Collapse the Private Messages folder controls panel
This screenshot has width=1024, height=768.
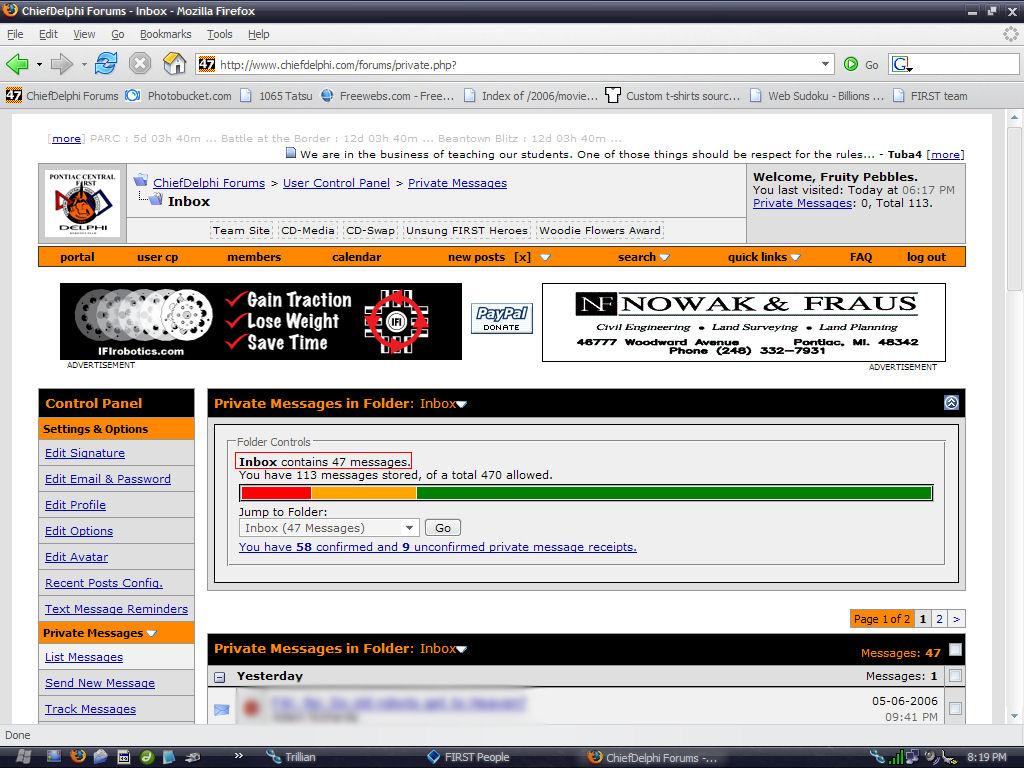click(x=952, y=403)
